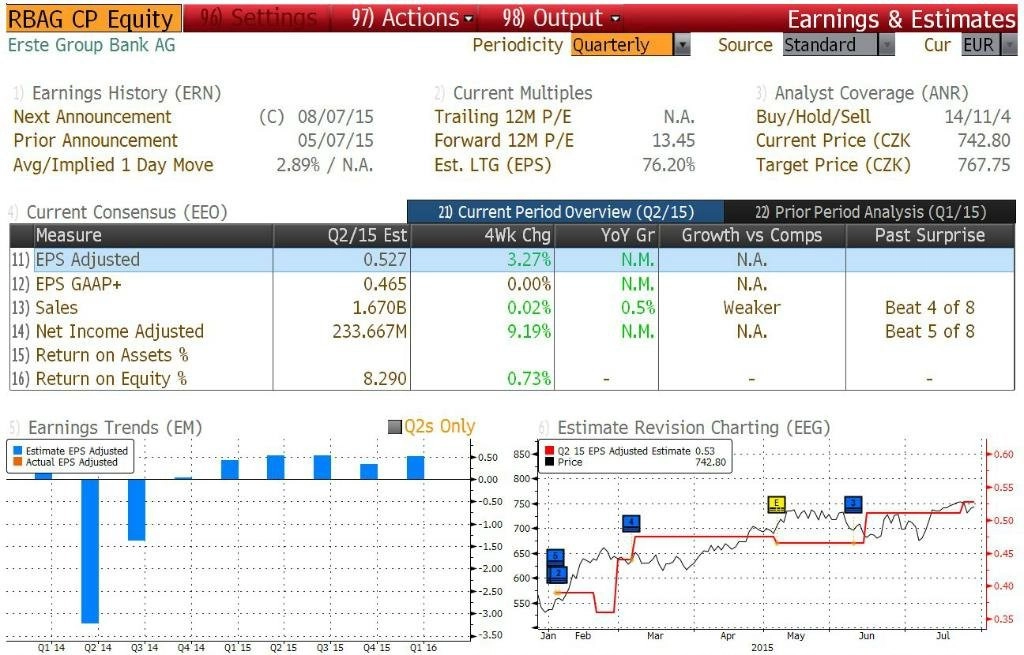Click the blue marker labeled 2 near January

(558, 574)
